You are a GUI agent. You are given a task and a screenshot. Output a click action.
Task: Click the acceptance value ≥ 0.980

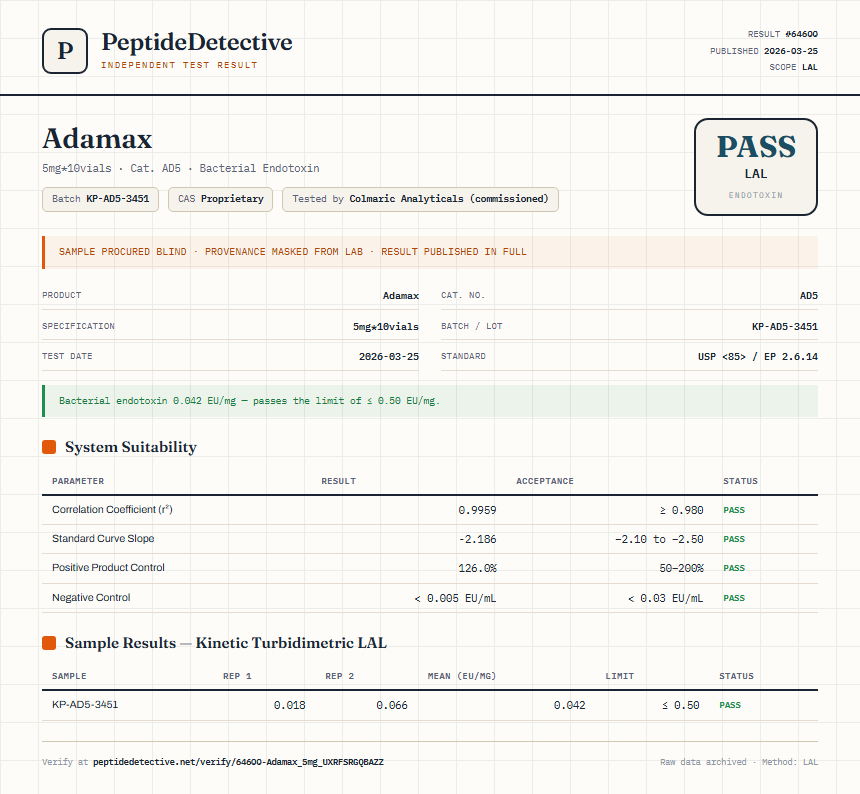(x=681, y=511)
